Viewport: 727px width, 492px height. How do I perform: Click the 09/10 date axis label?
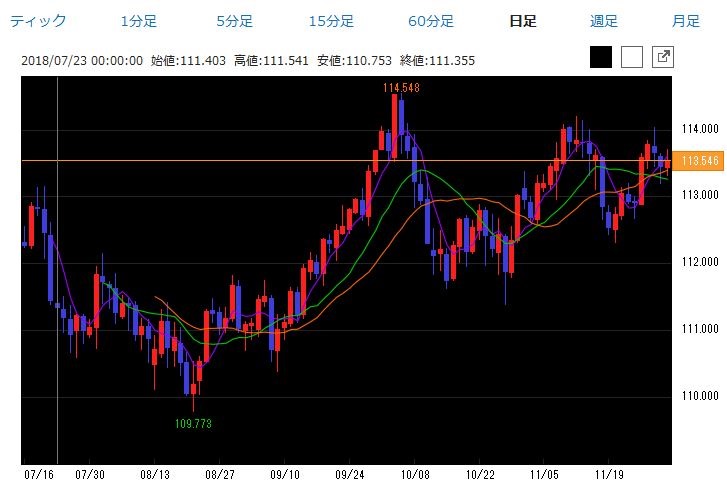click(x=285, y=475)
